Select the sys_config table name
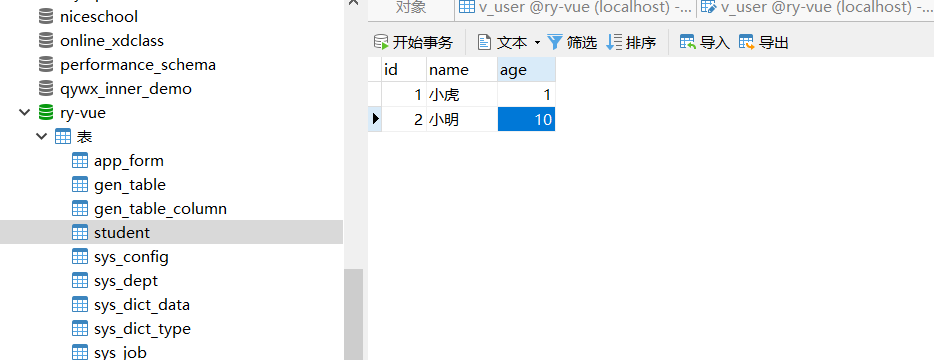The image size is (934, 360). point(131,257)
